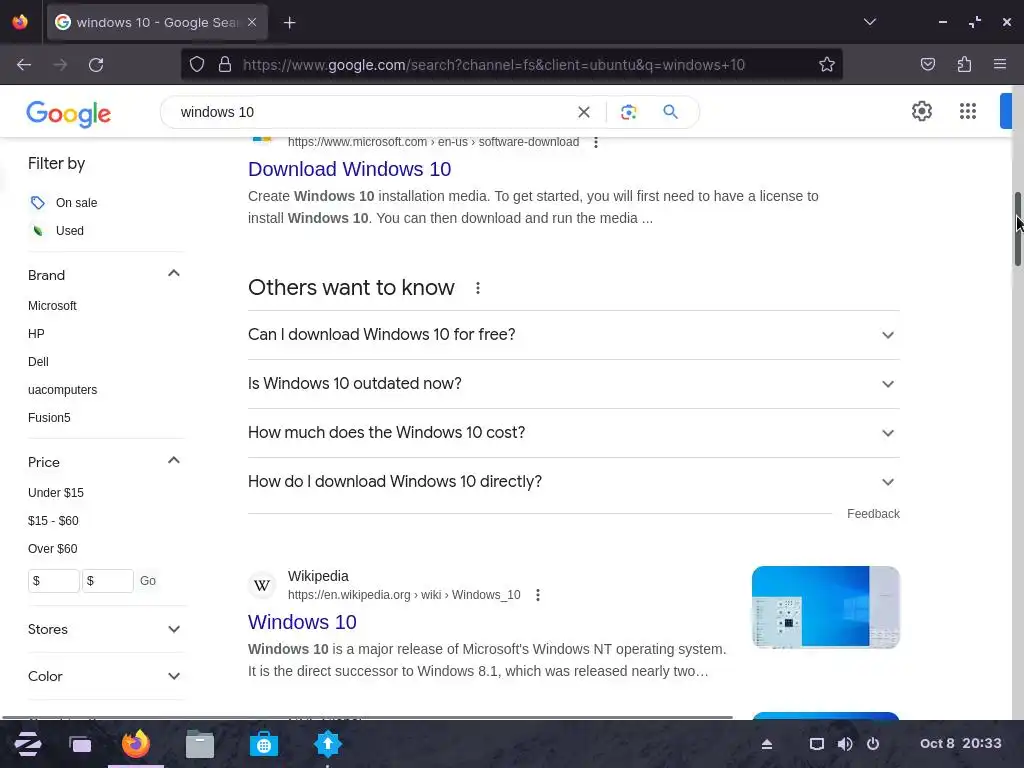Choose the Under $15 price filter
1024x768 pixels.
(x=56, y=493)
